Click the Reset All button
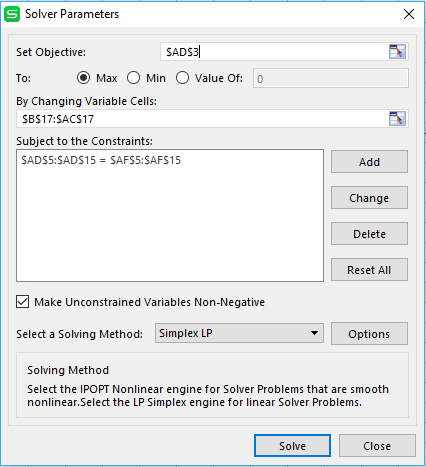Image resolution: width=426 pixels, height=467 pixels. [369, 270]
